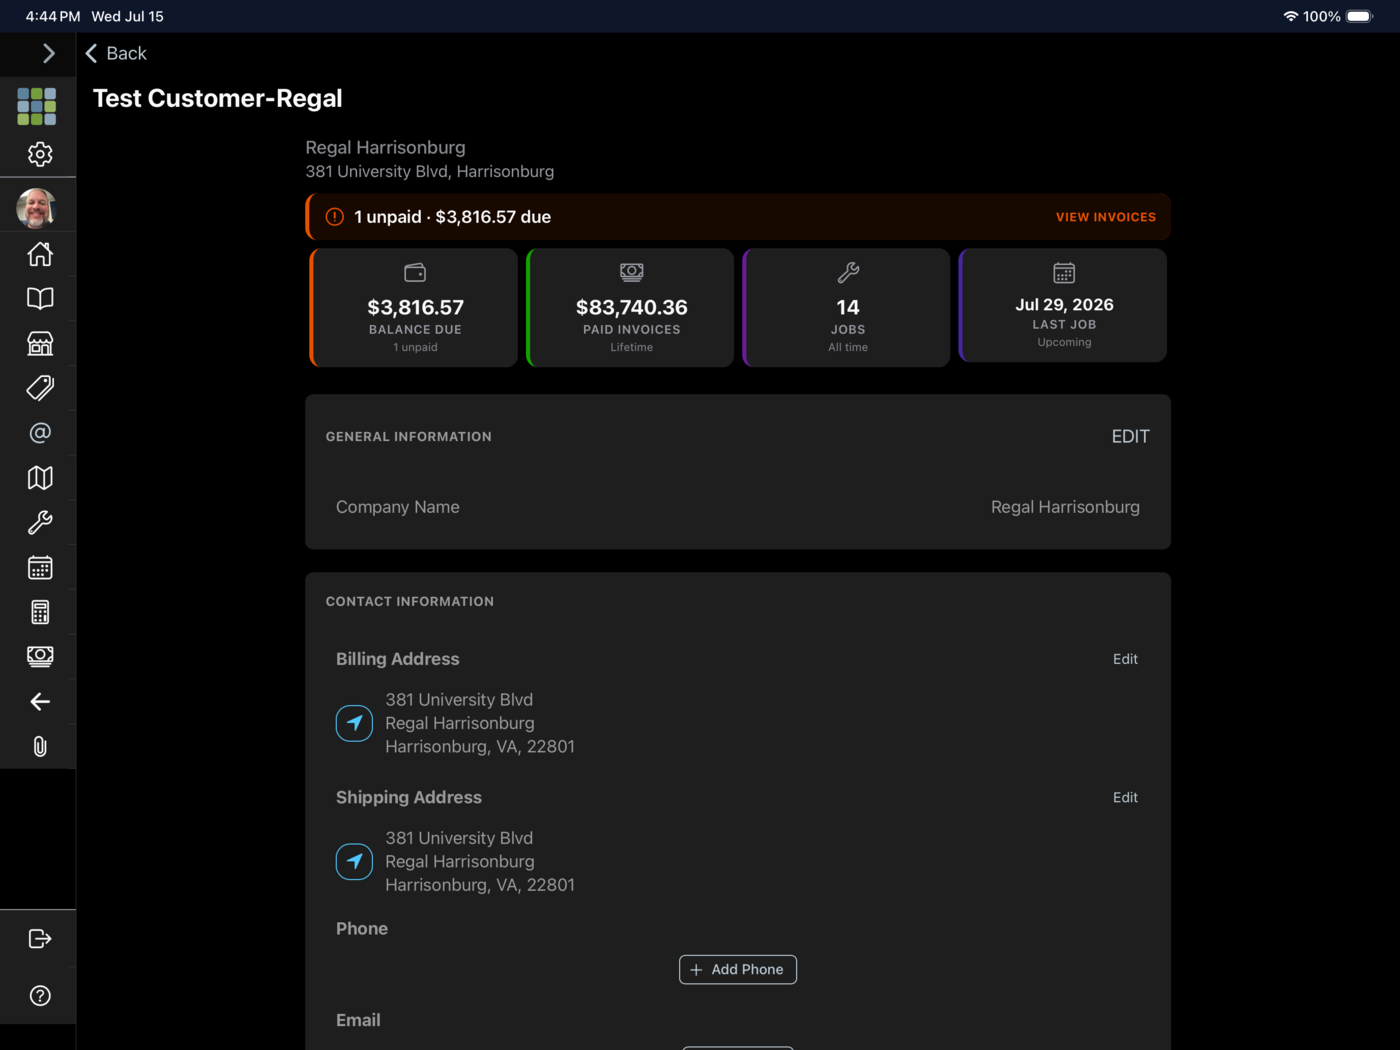Click the Company Name label

398,507
